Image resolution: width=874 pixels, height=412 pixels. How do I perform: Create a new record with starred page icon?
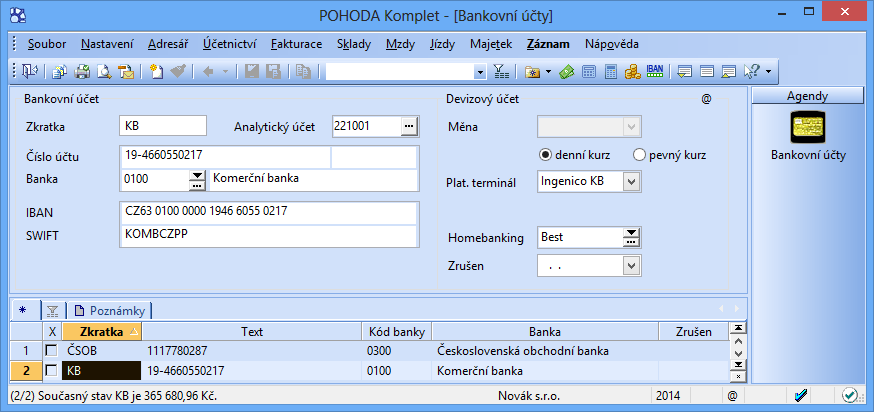(157, 71)
